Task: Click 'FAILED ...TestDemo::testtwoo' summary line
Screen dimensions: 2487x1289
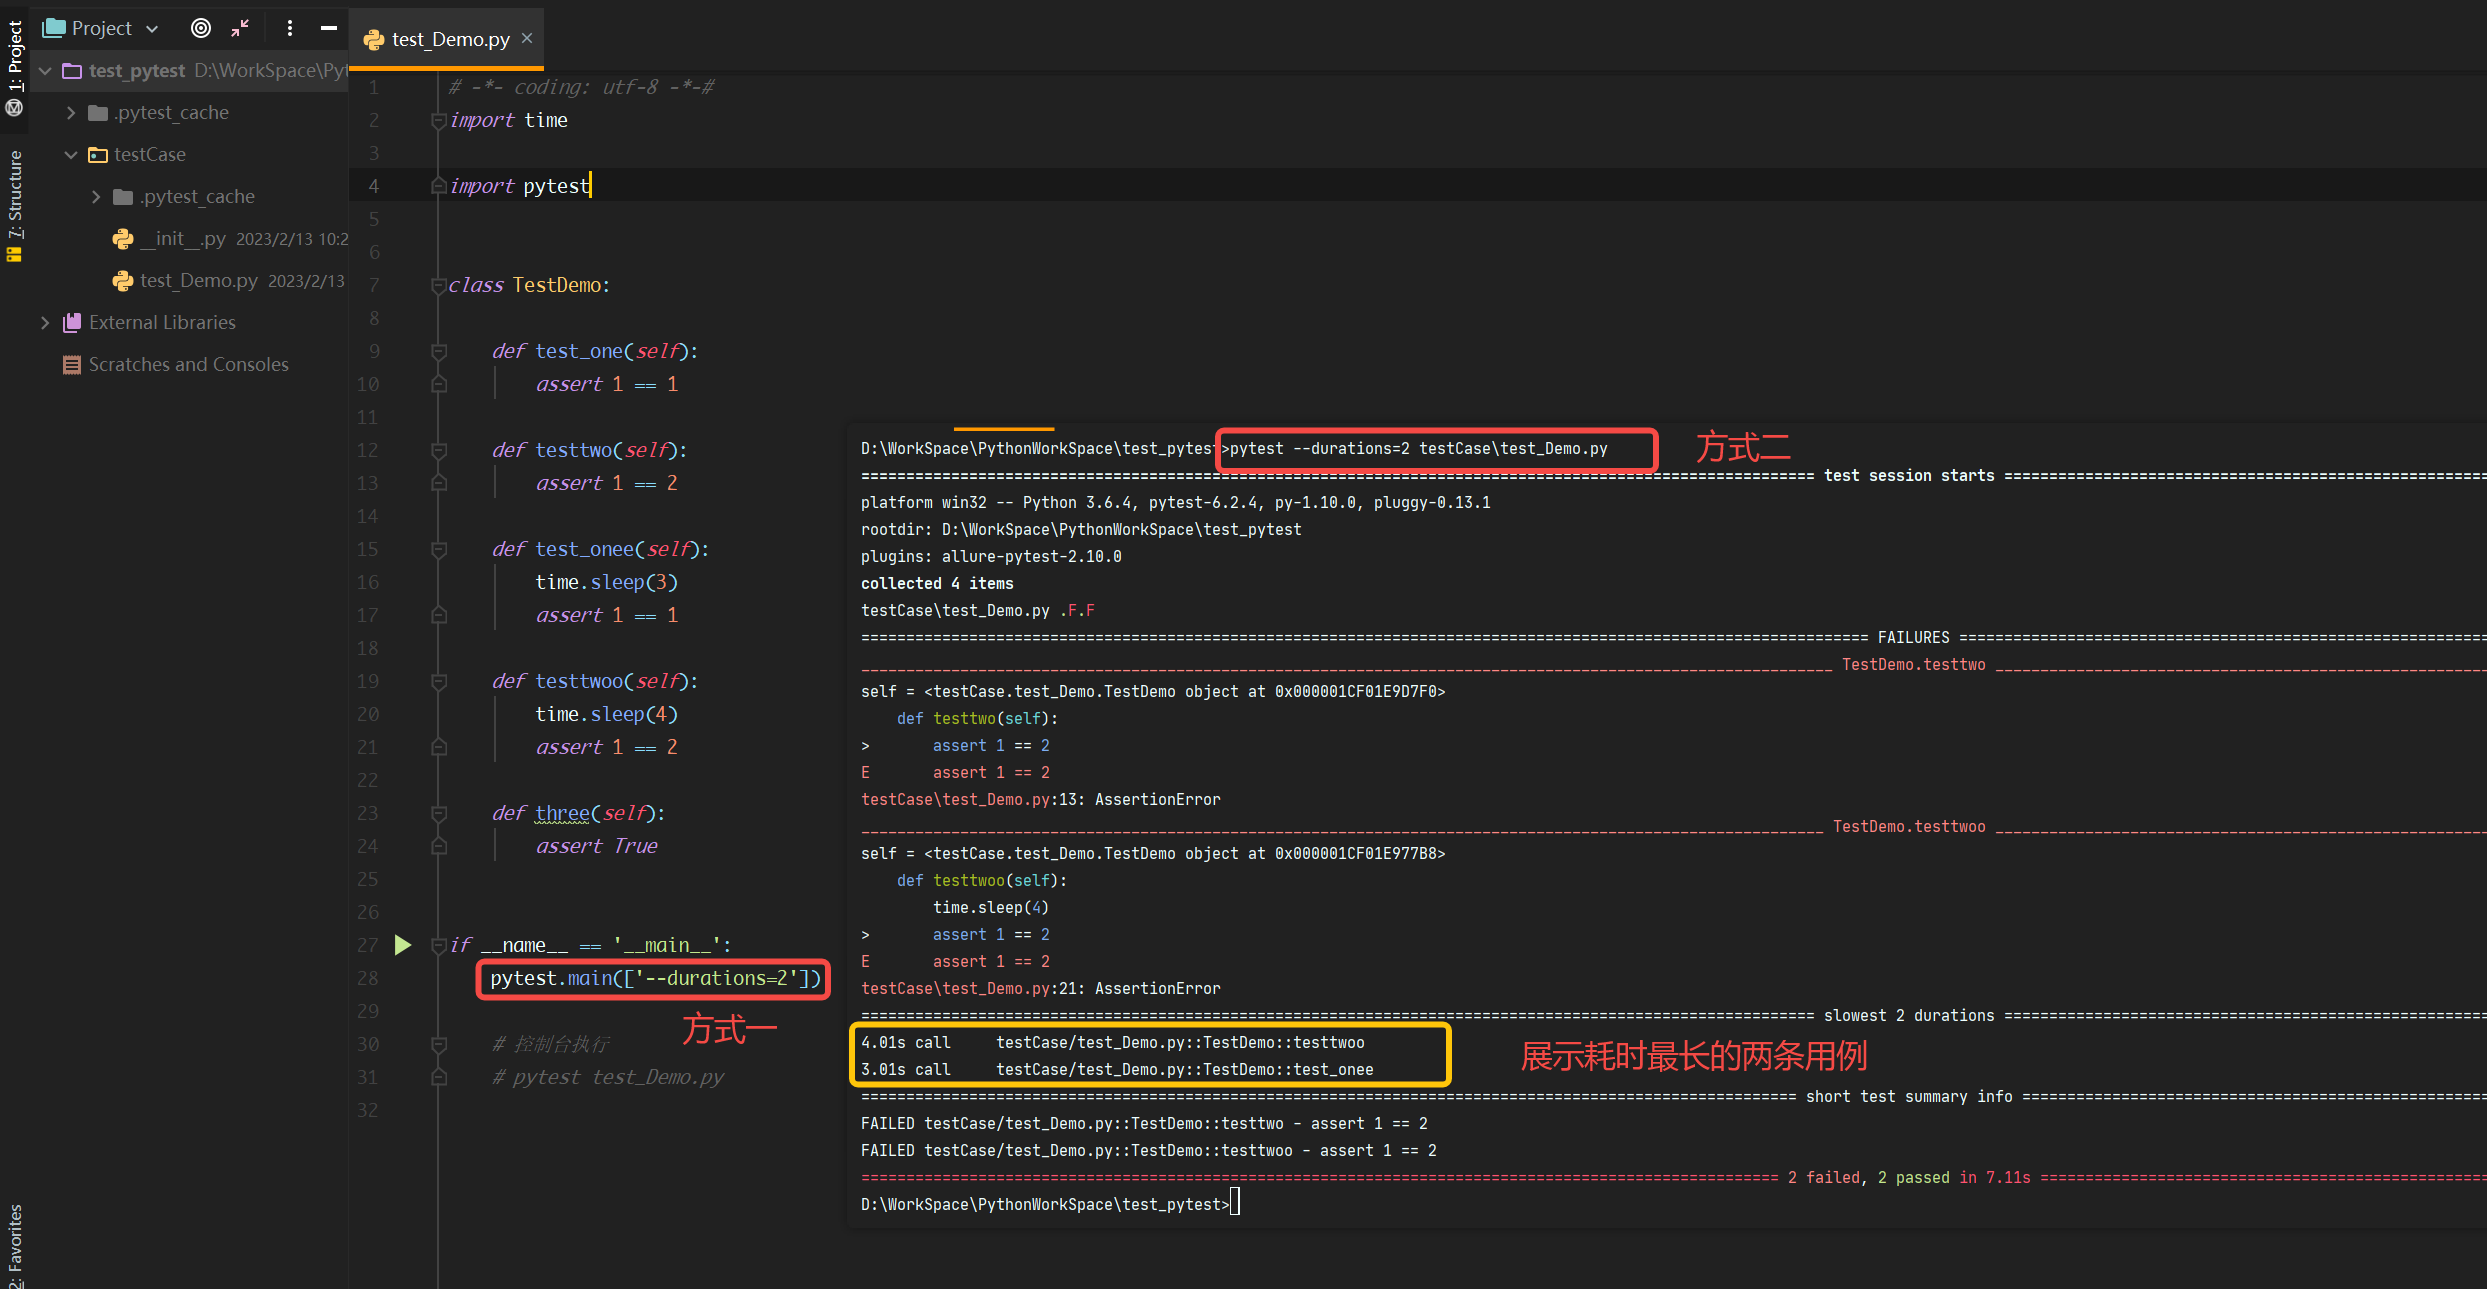Action: point(1148,1150)
